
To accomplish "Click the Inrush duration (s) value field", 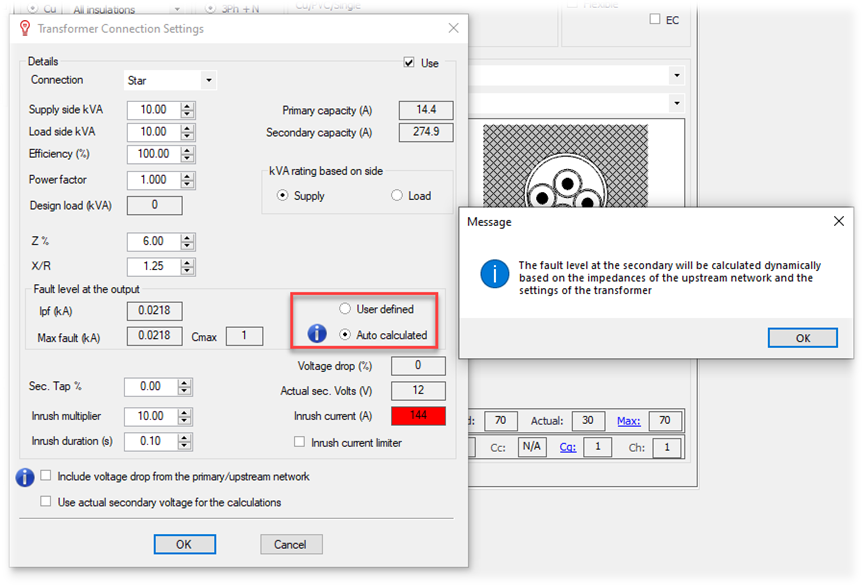I will [151, 441].
